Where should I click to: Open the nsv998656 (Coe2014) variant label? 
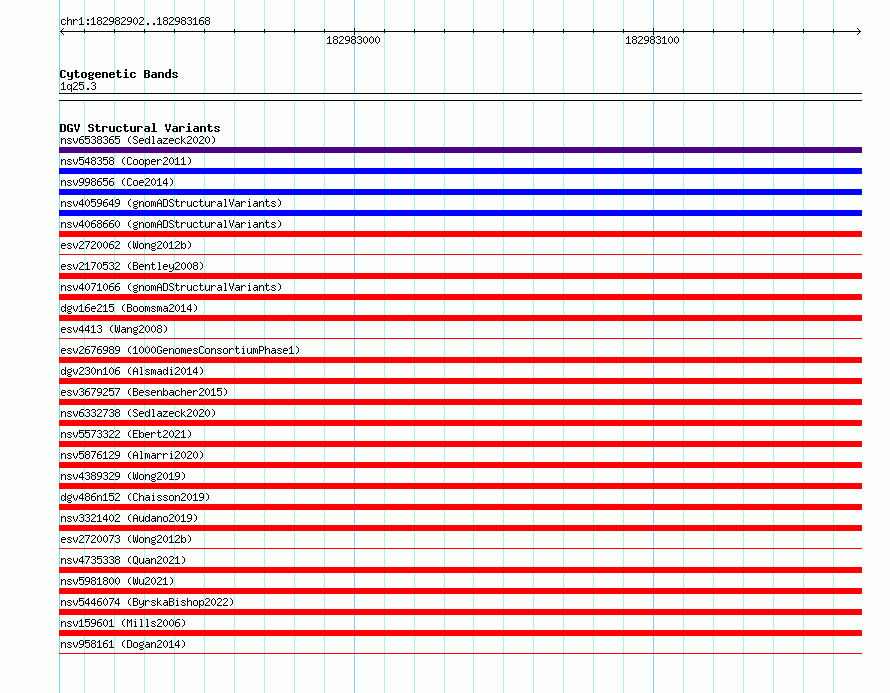(117, 182)
